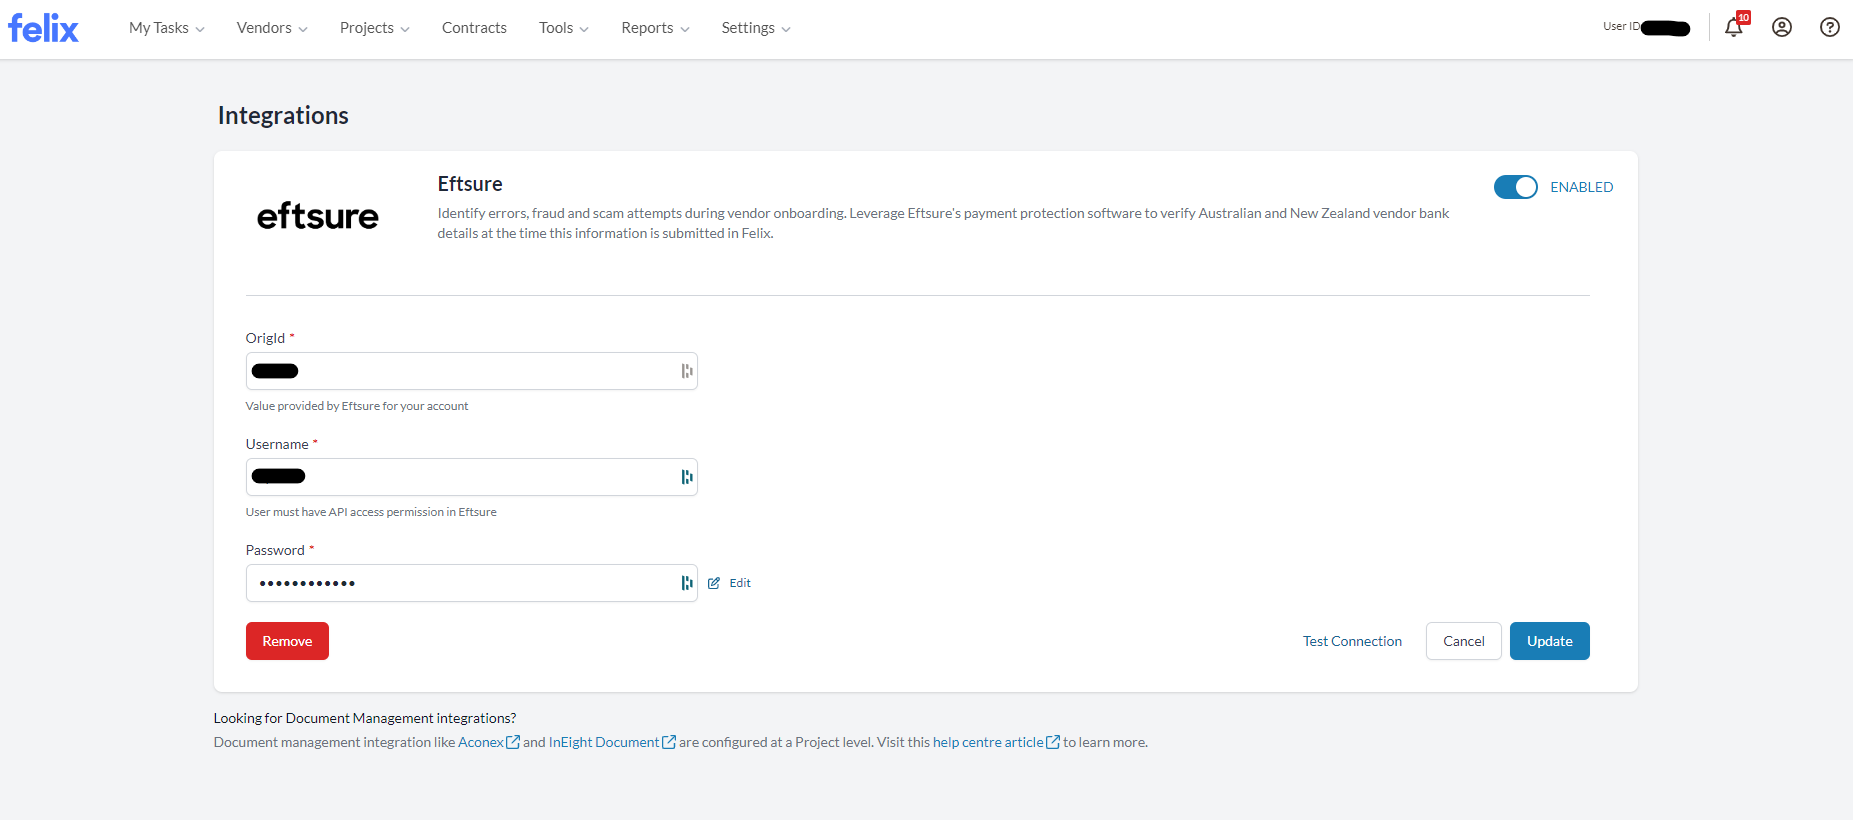
Task: Click password manager icon in Username field
Action: click(687, 477)
